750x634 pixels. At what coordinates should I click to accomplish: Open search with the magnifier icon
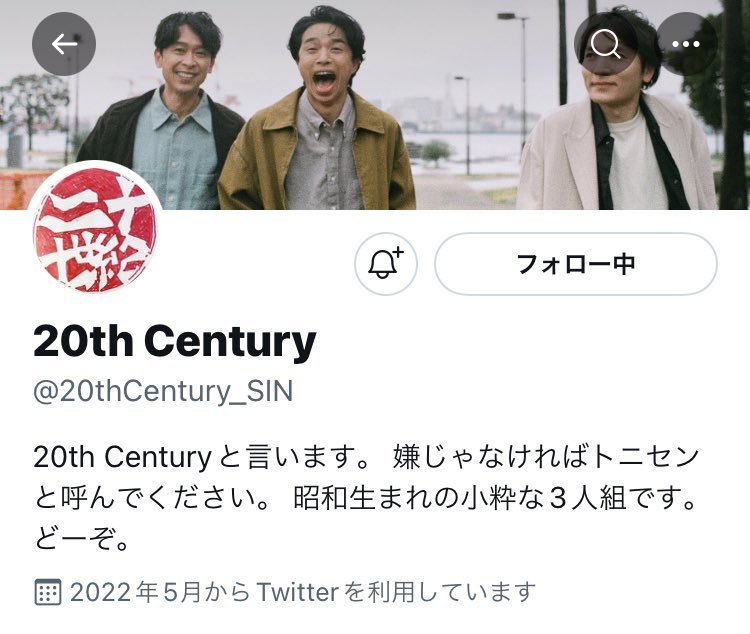pyautogui.click(x=606, y=44)
